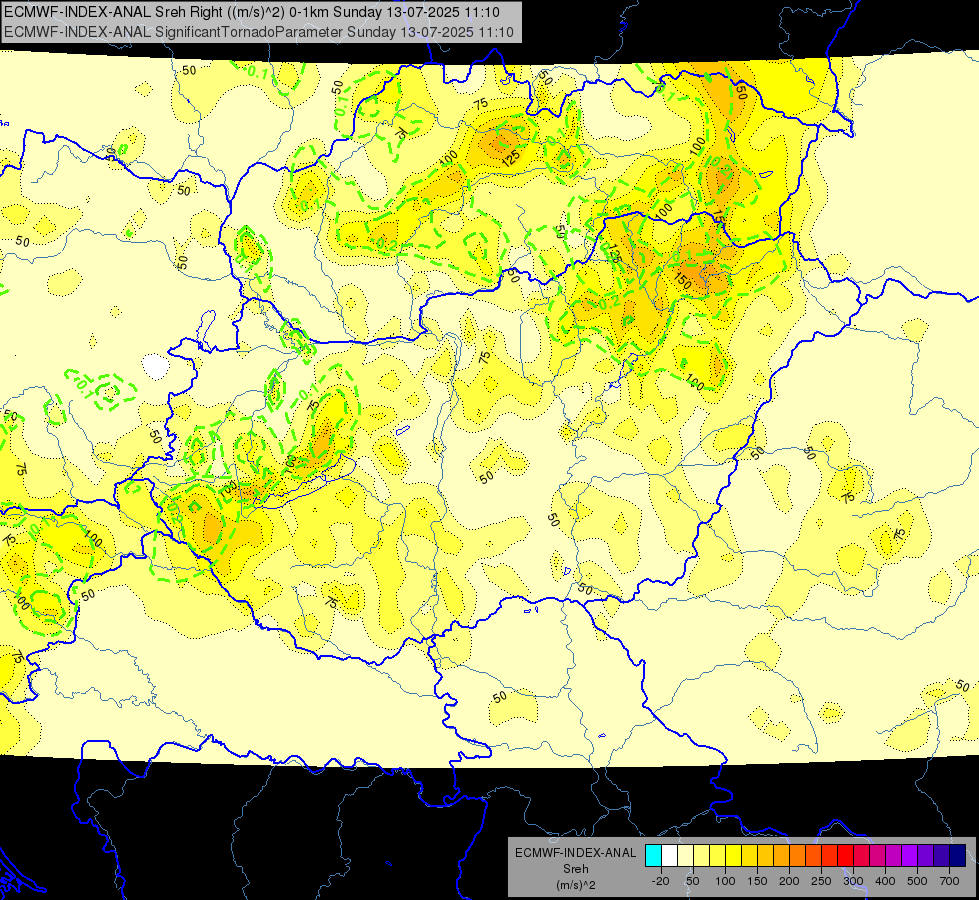Select the white swatch in the color legend
The width and height of the screenshot is (979, 900).
(669, 855)
